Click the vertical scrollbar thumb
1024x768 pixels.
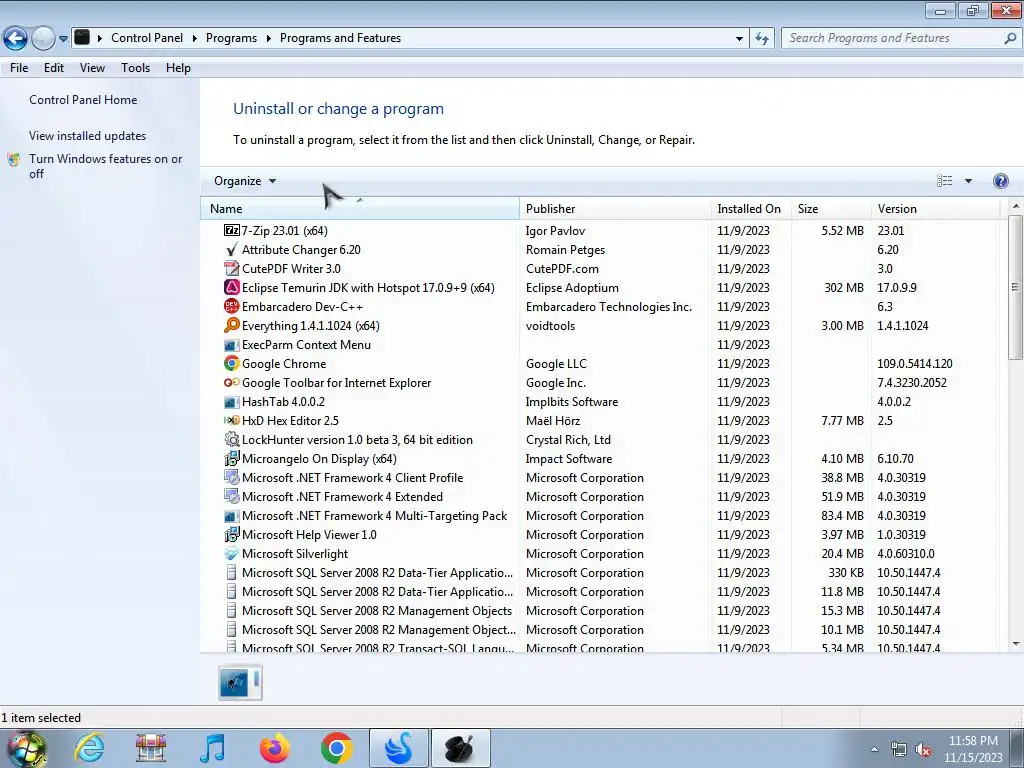click(1015, 286)
